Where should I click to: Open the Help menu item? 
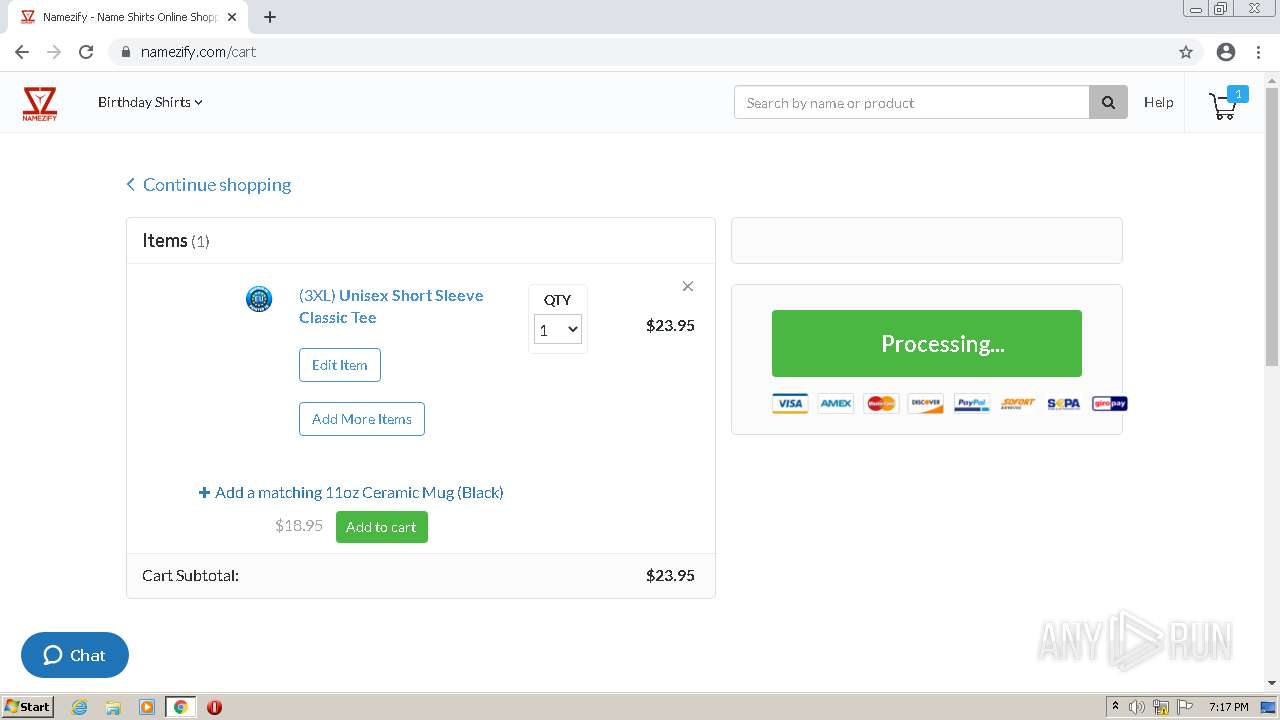(x=1158, y=102)
